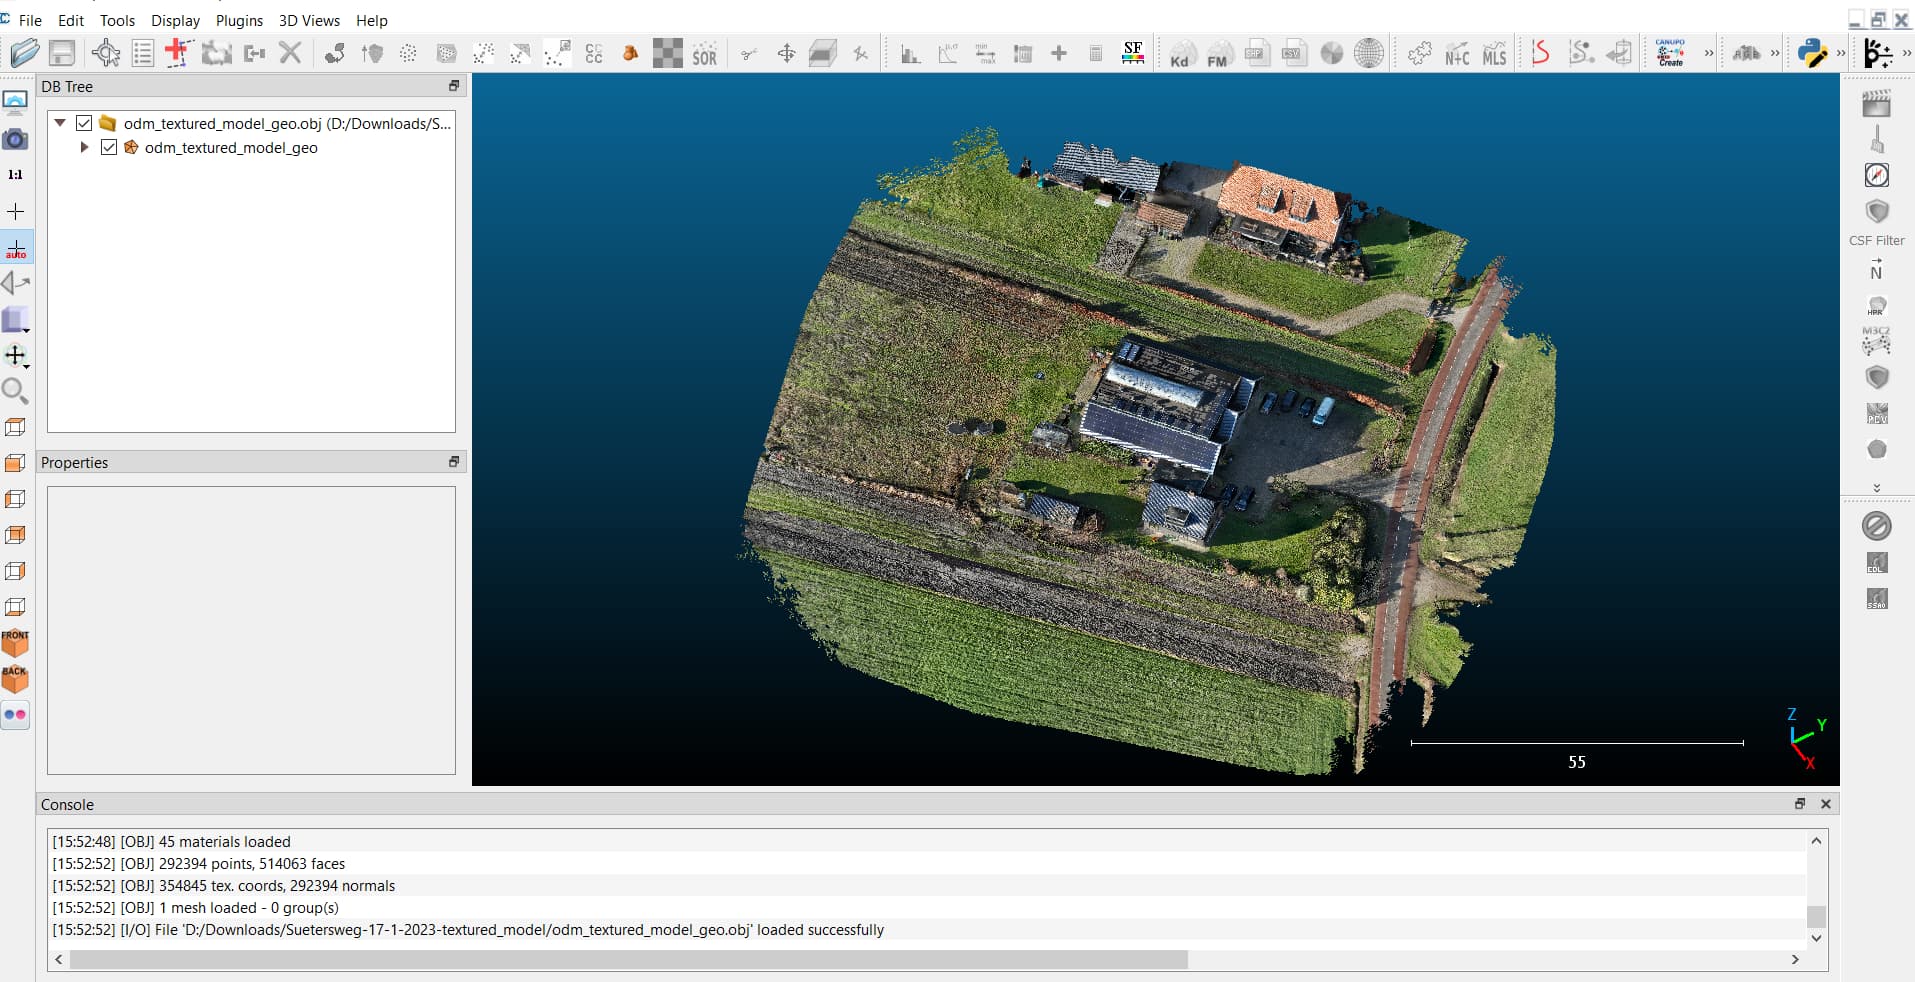Image resolution: width=1915 pixels, height=982 pixels.
Task: Open the SF scalar field color scale icon
Action: (1132, 53)
